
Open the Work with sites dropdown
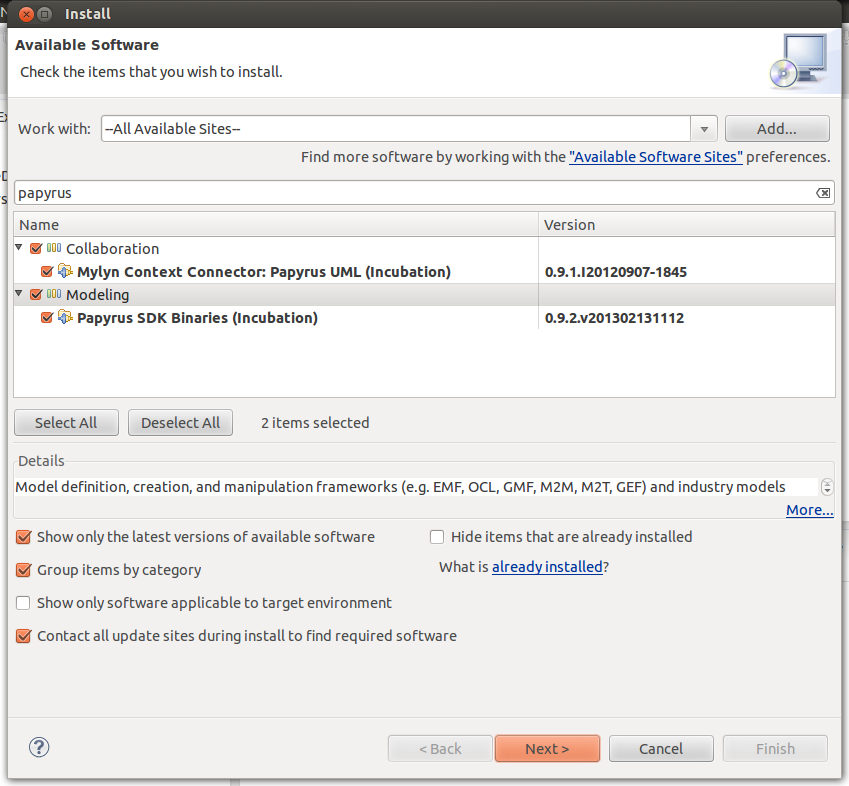[704, 129]
